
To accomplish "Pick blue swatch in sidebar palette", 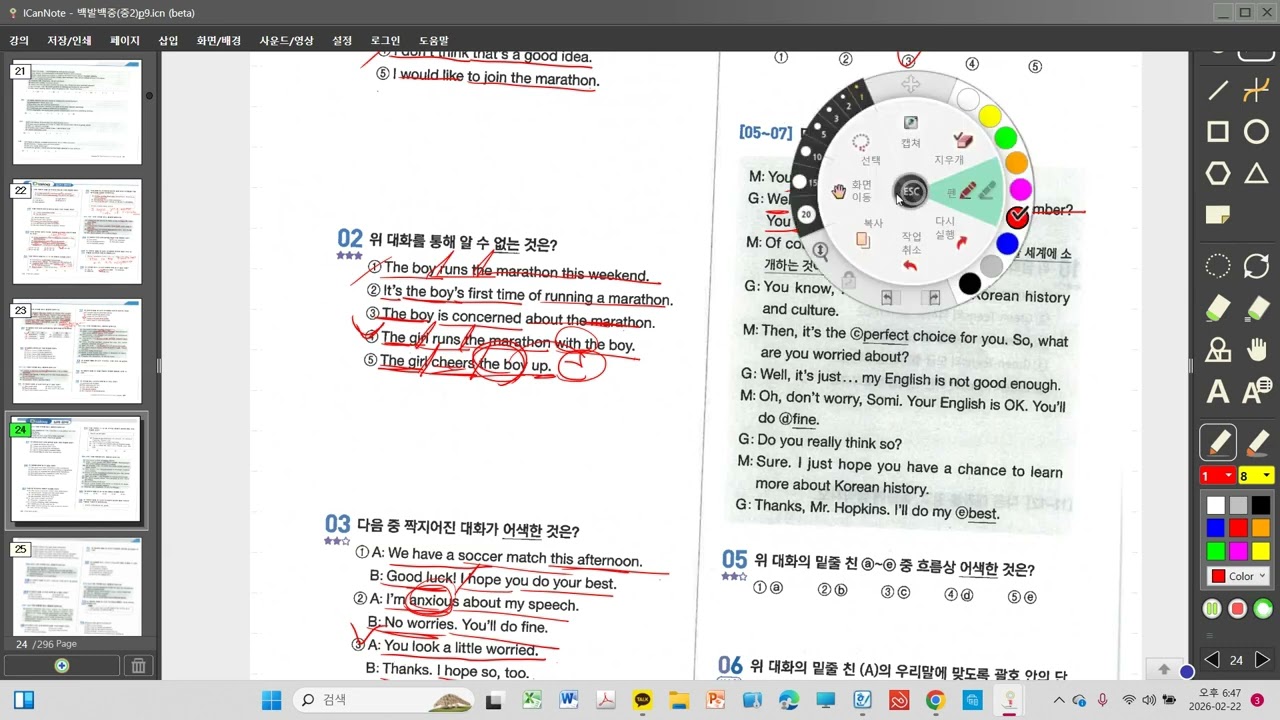I will coord(1215,528).
